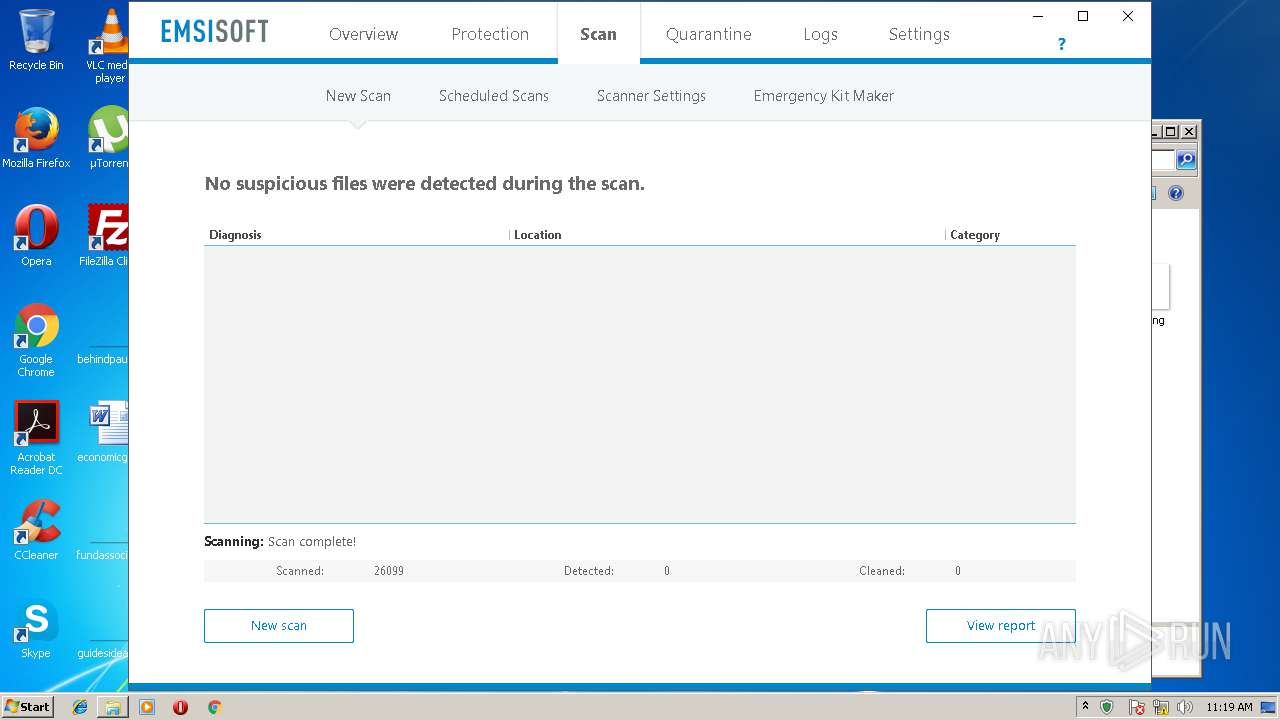Click help icon in background window
The image size is (1280, 720).
coord(1176,193)
